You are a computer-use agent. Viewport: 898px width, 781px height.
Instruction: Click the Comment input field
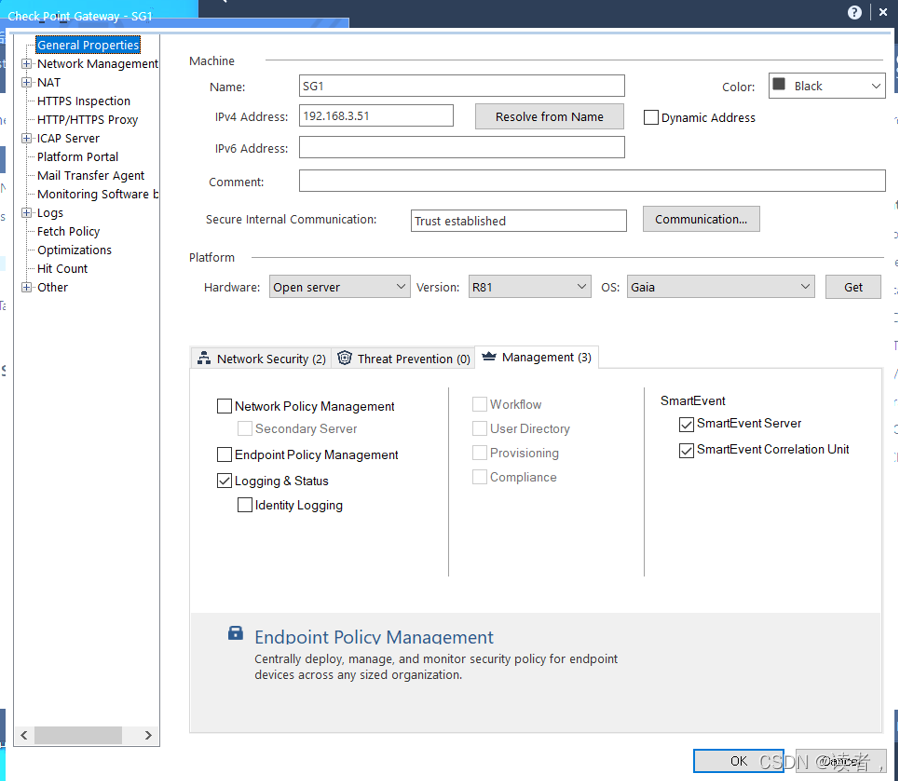tap(592, 181)
